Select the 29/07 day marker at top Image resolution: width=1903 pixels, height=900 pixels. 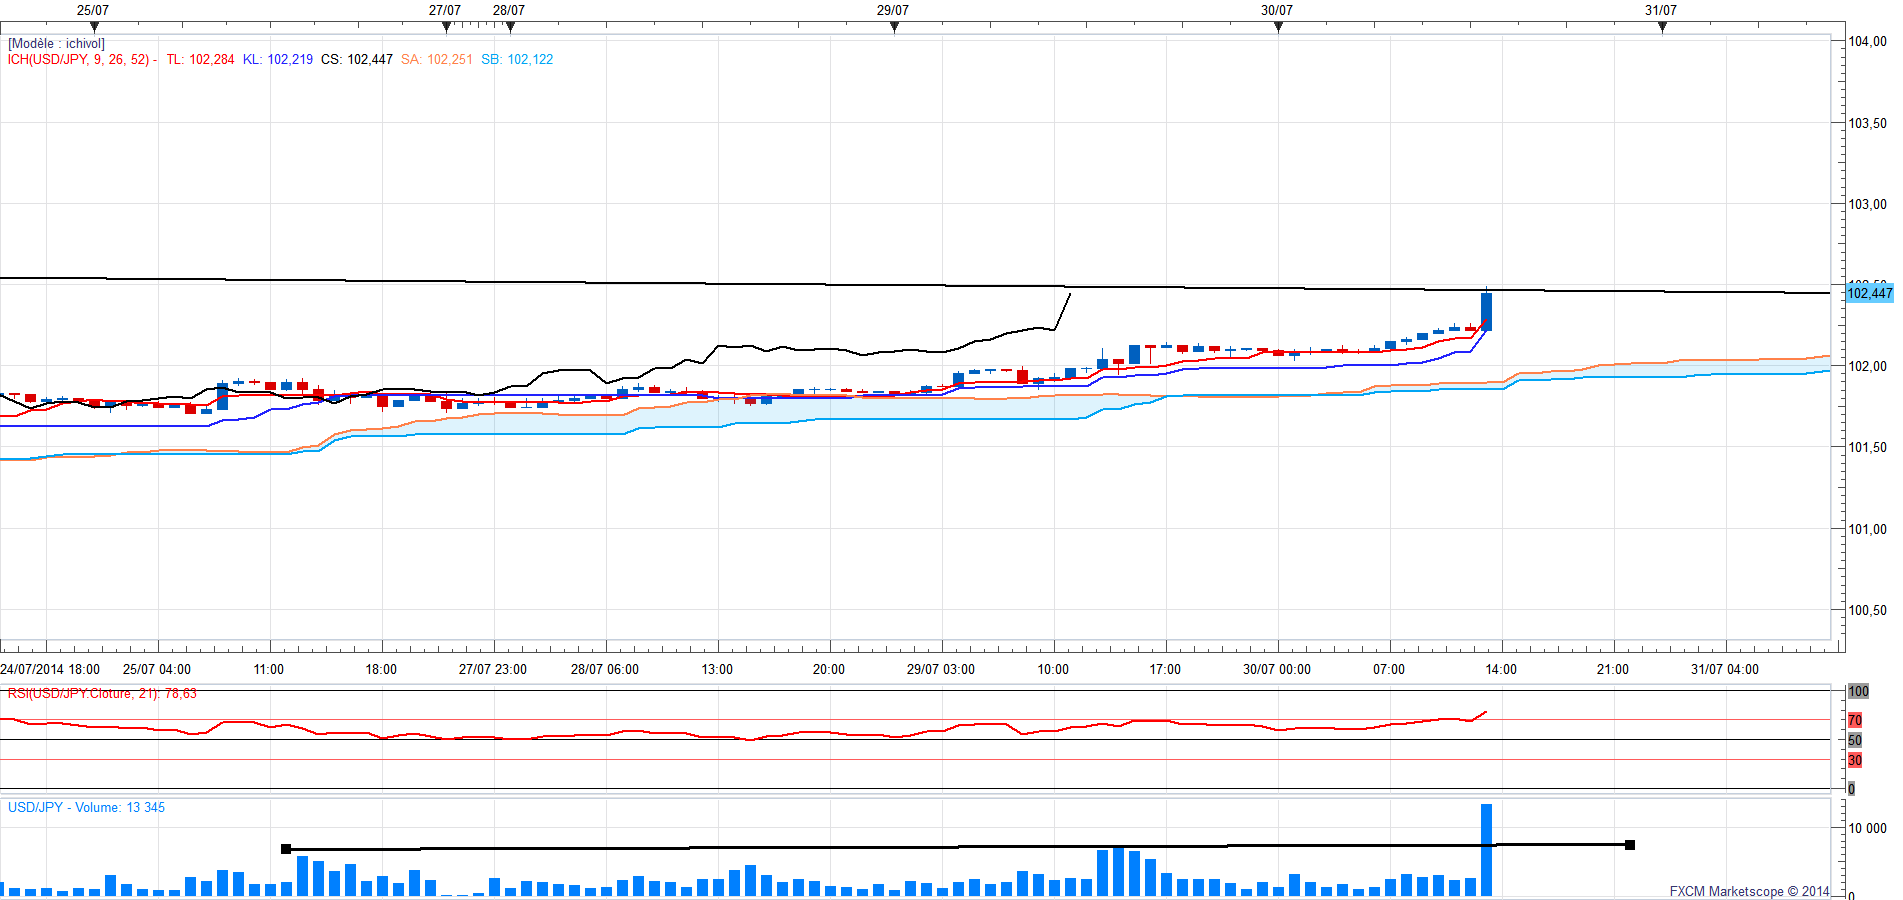(x=894, y=27)
